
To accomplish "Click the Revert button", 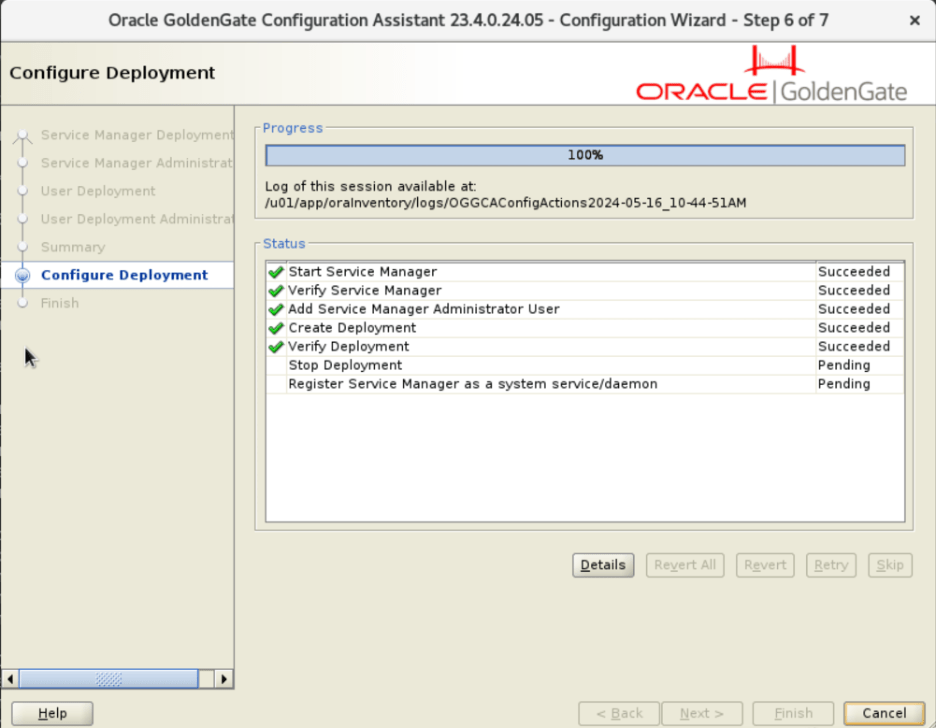I will pos(765,565).
